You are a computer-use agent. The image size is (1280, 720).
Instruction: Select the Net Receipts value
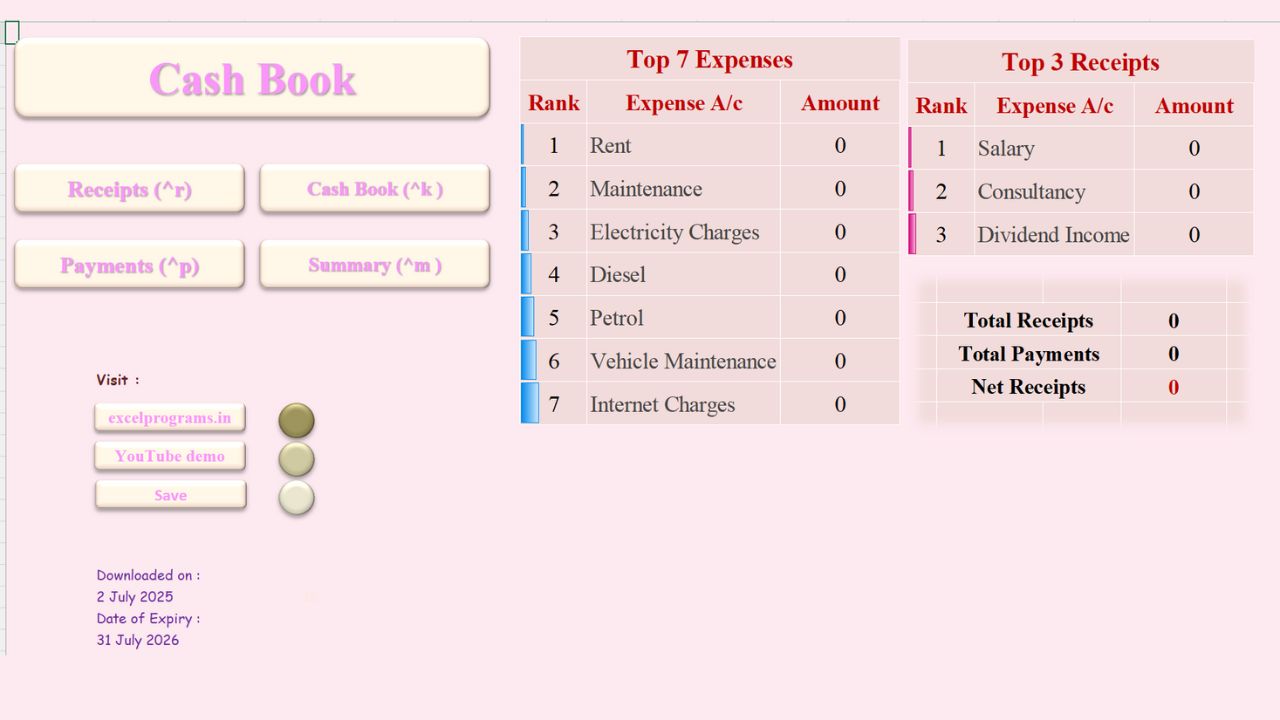(1173, 387)
